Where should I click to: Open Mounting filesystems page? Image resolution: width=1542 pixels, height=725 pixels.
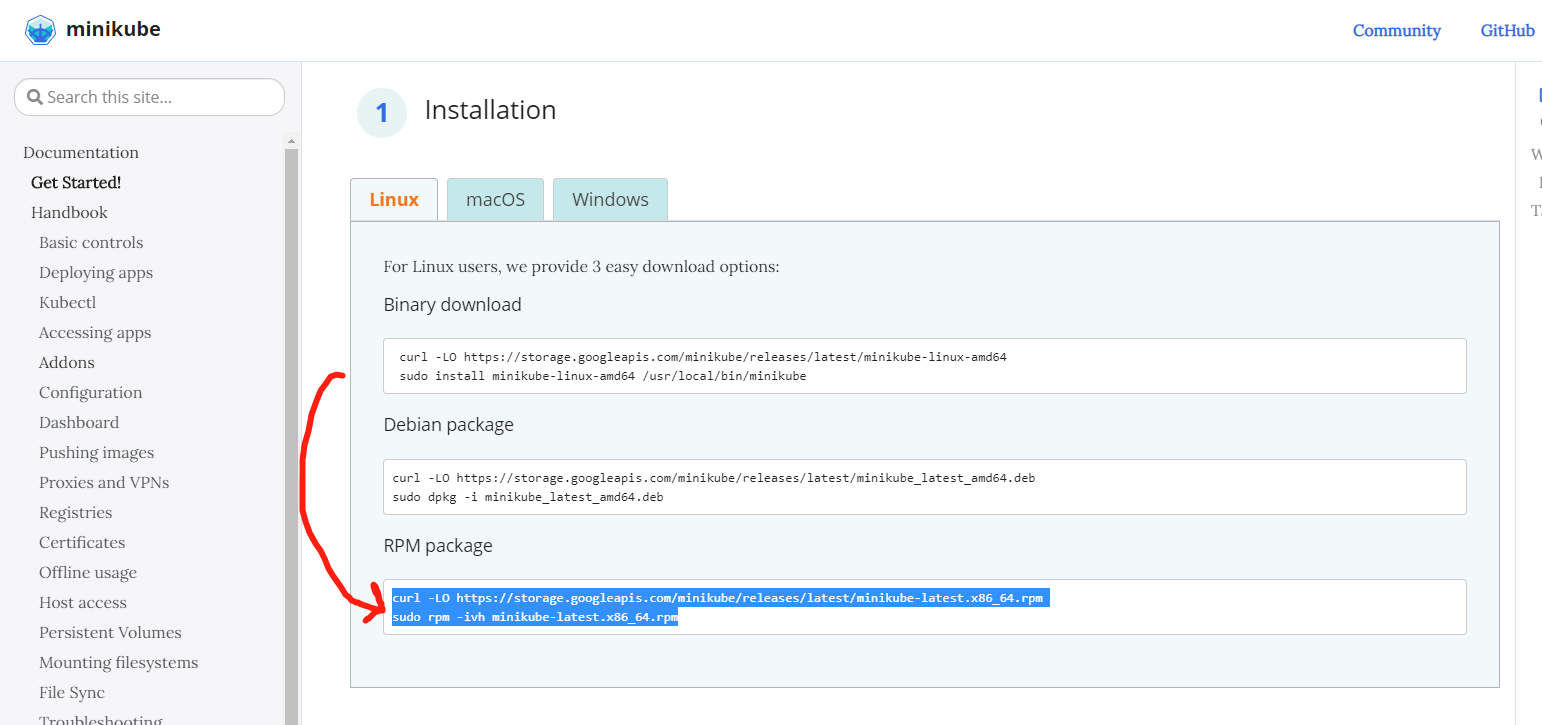click(x=118, y=662)
